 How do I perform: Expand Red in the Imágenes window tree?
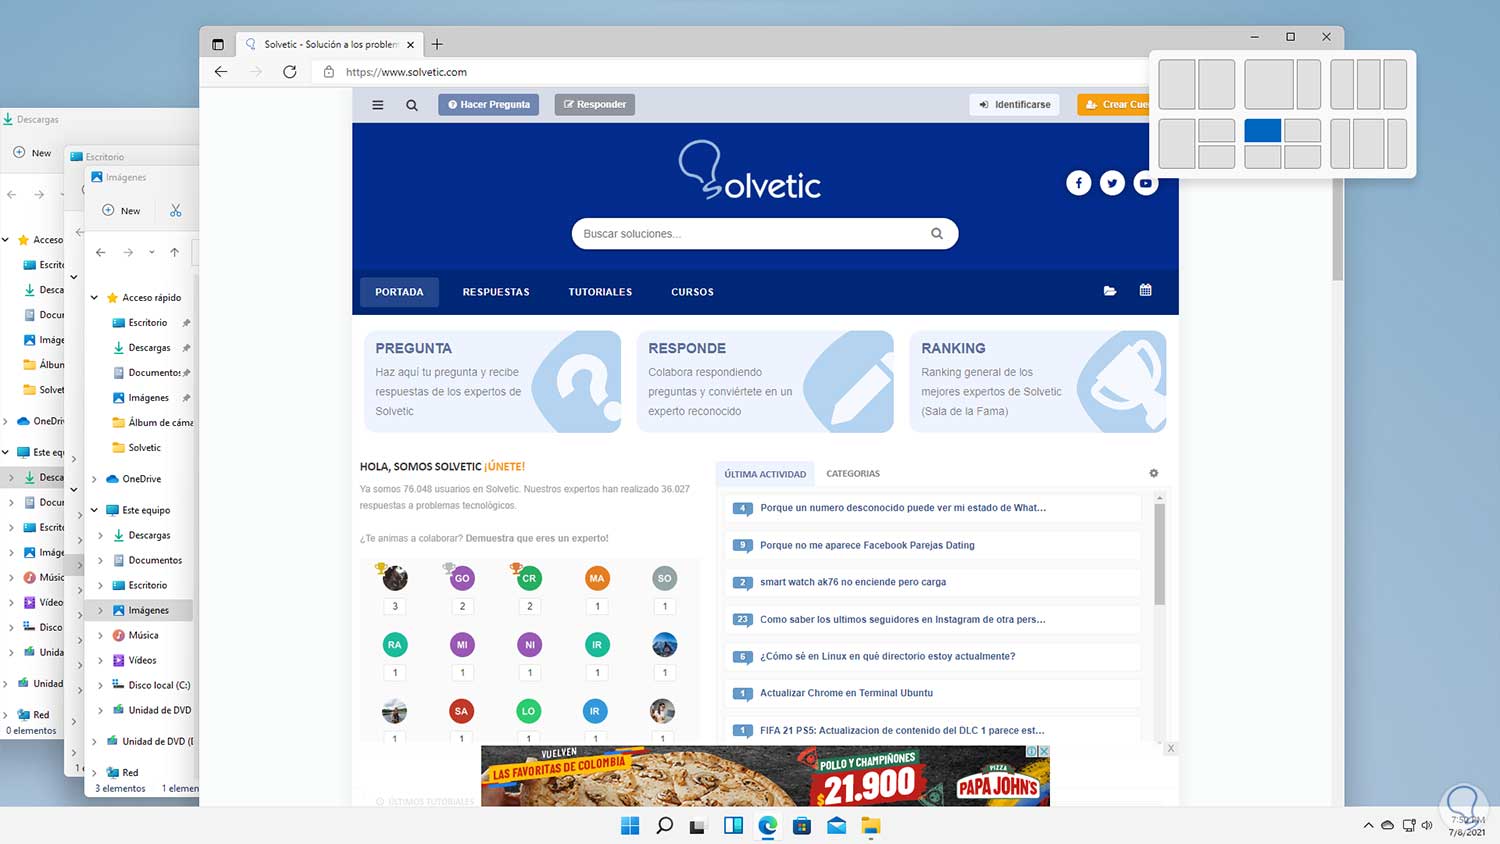point(95,773)
